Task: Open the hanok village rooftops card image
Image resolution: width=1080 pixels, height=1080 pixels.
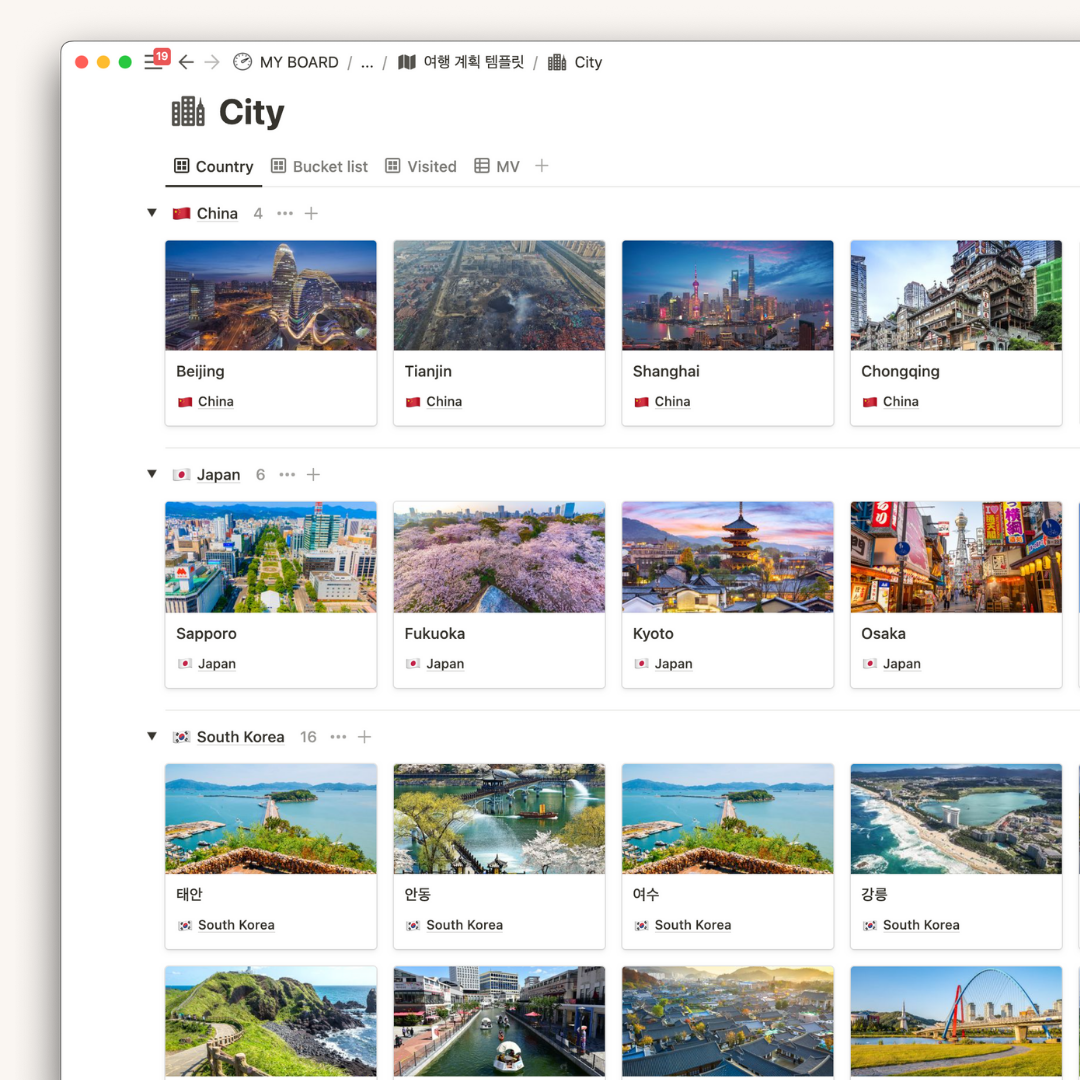Action: tap(727, 1021)
